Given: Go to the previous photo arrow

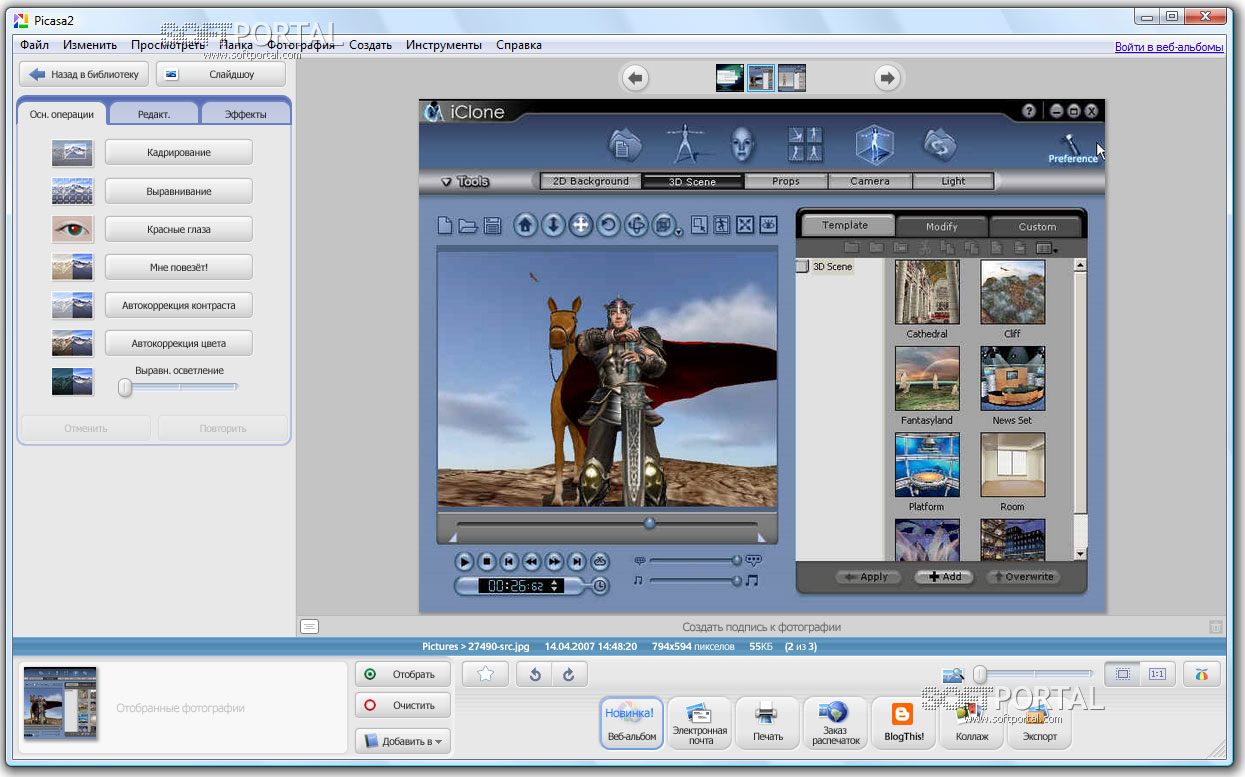Looking at the screenshot, I should pyautogui.click(x=636, y=78).
